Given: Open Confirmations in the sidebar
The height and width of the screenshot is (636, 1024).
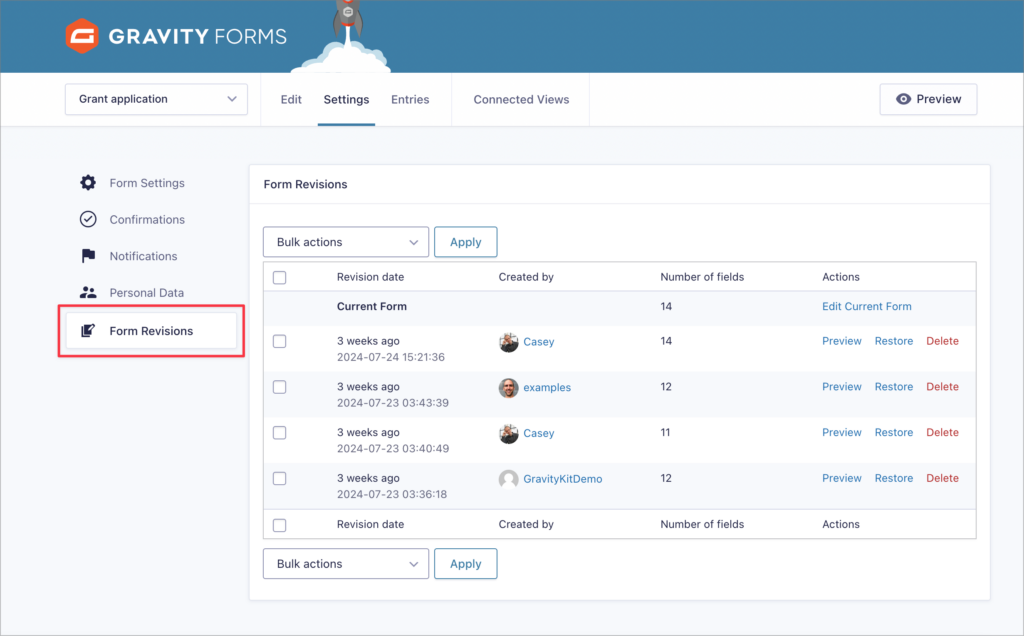Looking at the screenshot, I should 147,219.
